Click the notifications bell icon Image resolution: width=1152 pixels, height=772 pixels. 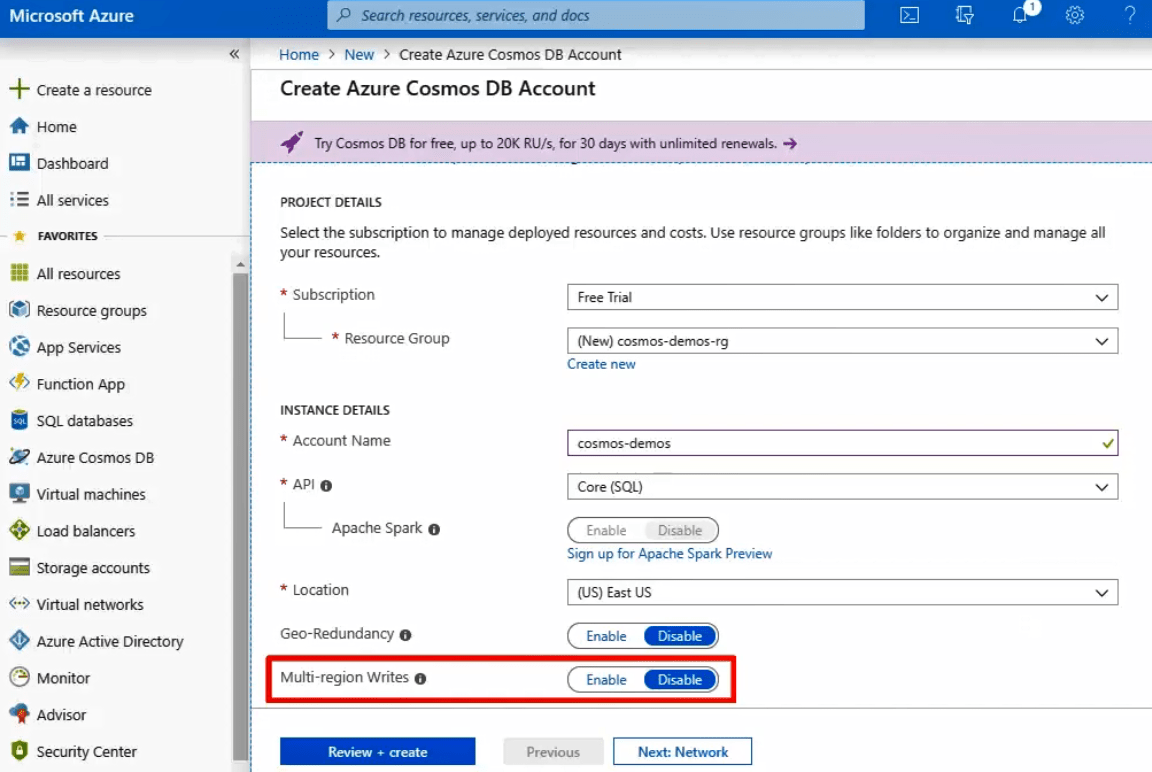[1020, 15]
